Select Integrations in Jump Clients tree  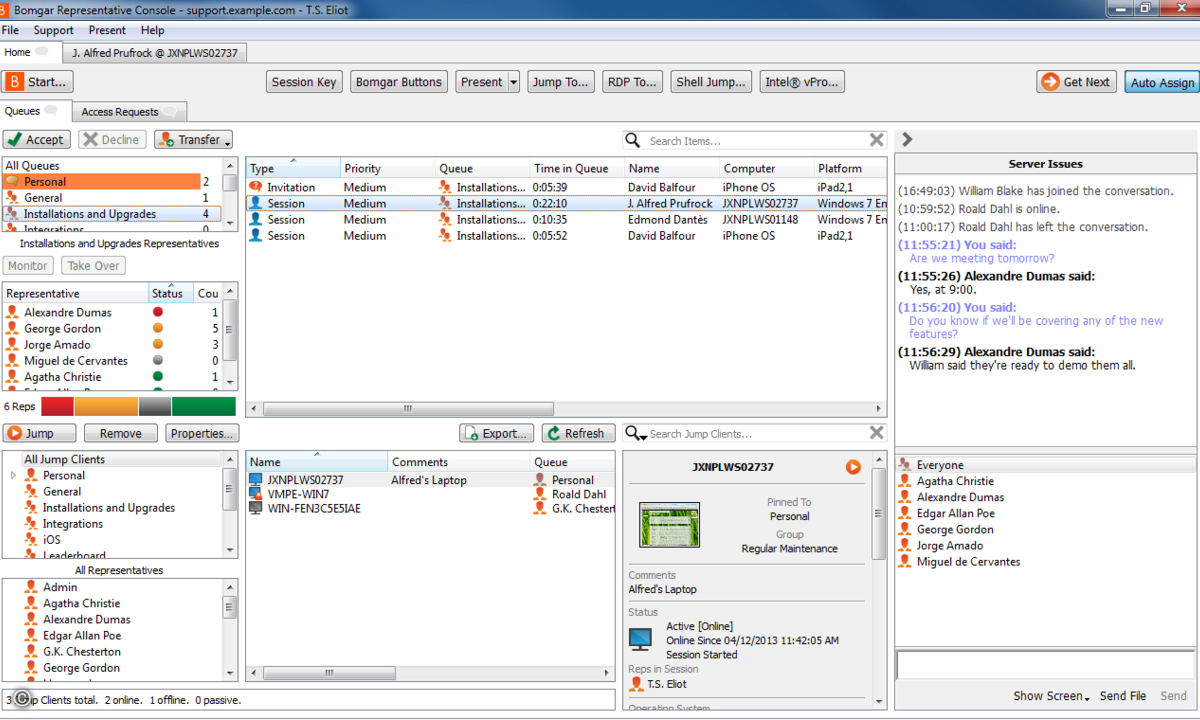[x=73, y=524]
